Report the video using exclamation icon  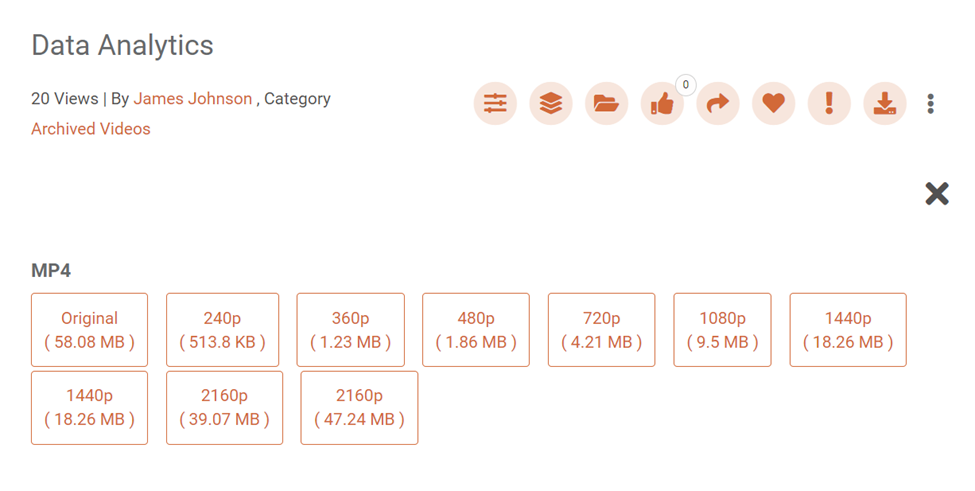coord(829,103)
